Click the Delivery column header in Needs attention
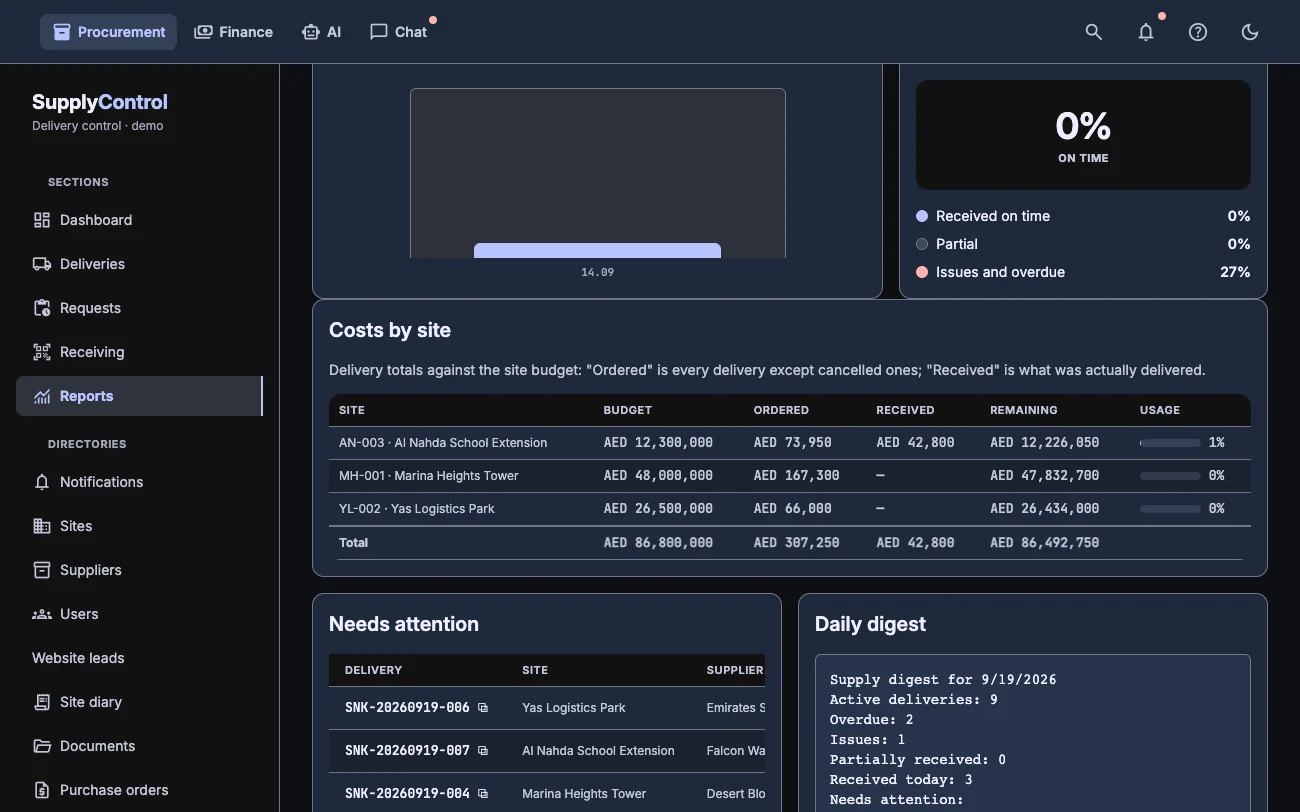 tap(373, 670)
